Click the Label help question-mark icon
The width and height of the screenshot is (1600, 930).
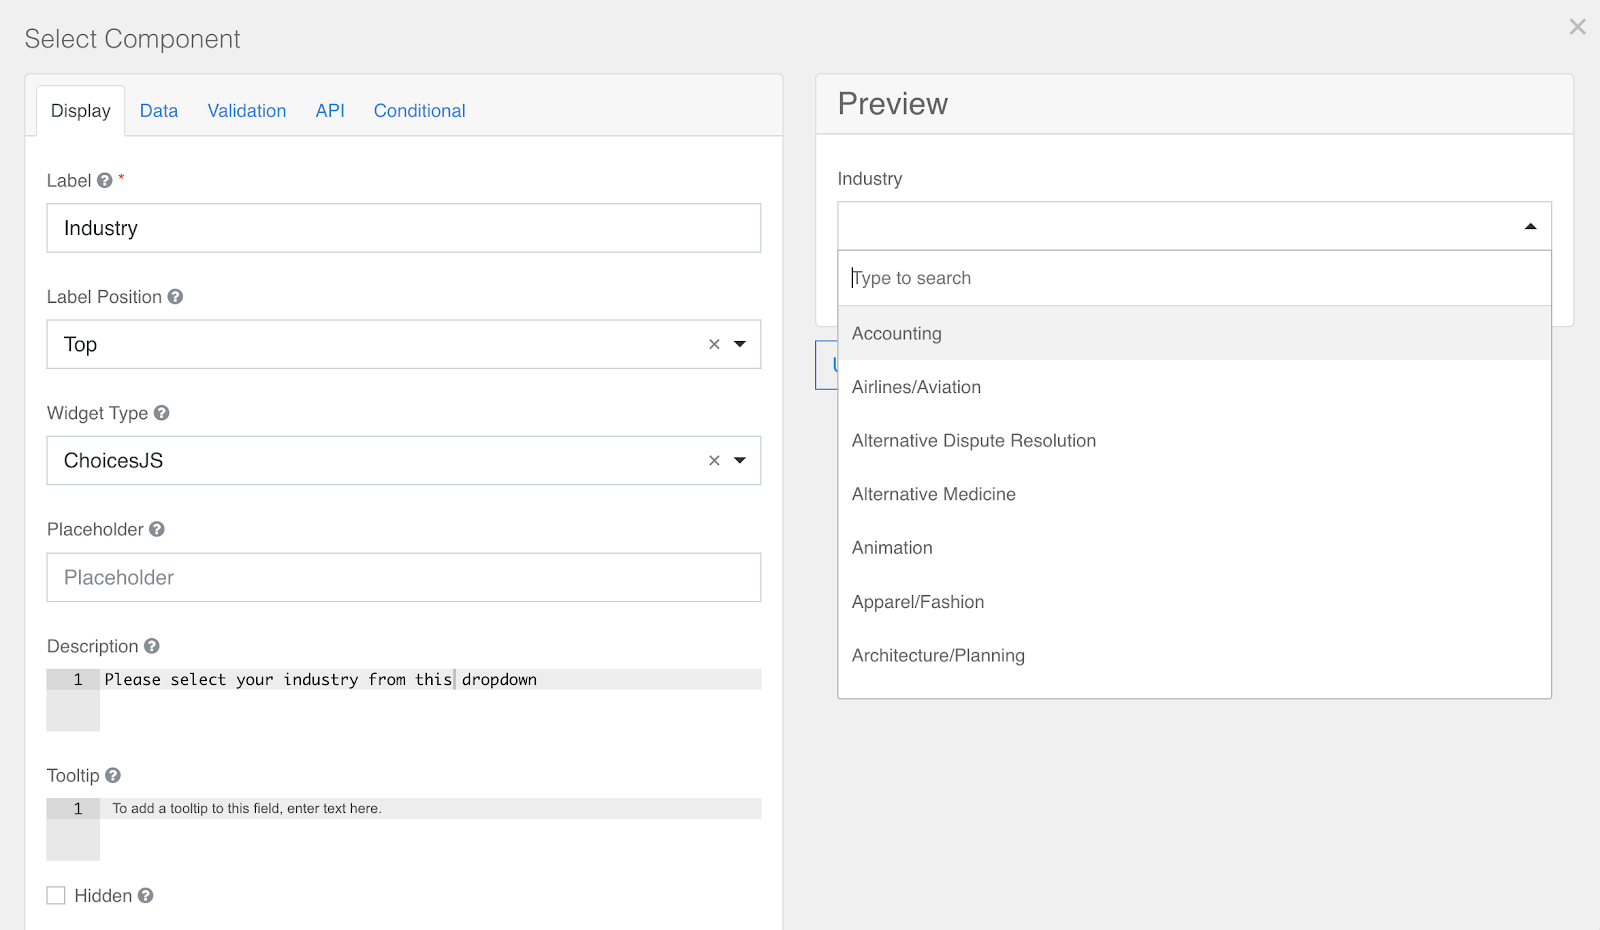[105, 181]
